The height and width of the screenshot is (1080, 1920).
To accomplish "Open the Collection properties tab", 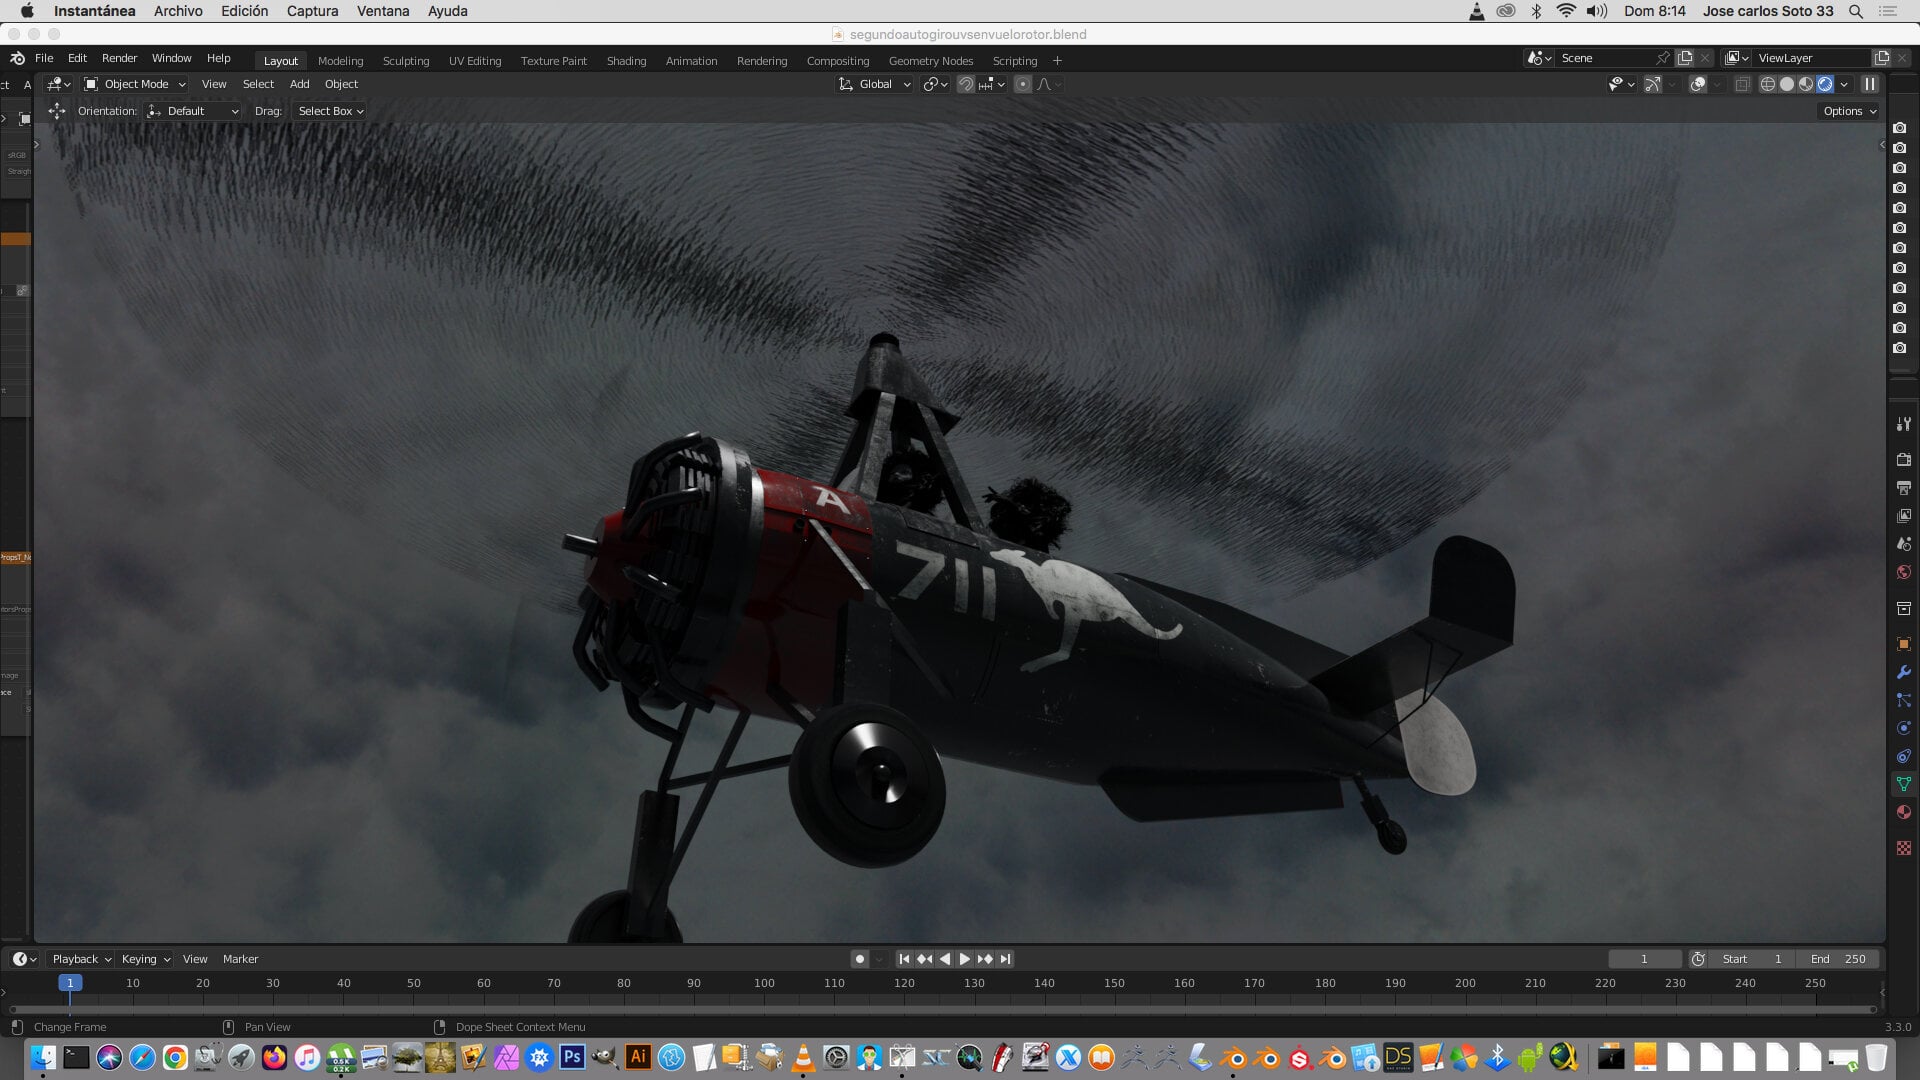I will (x=1903, y=608).
